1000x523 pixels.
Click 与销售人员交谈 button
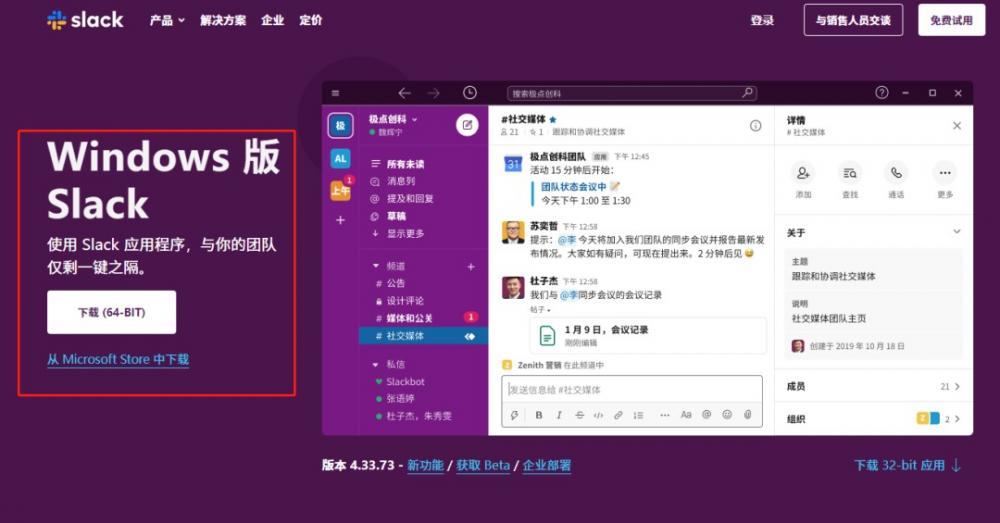tap(853, 20)
